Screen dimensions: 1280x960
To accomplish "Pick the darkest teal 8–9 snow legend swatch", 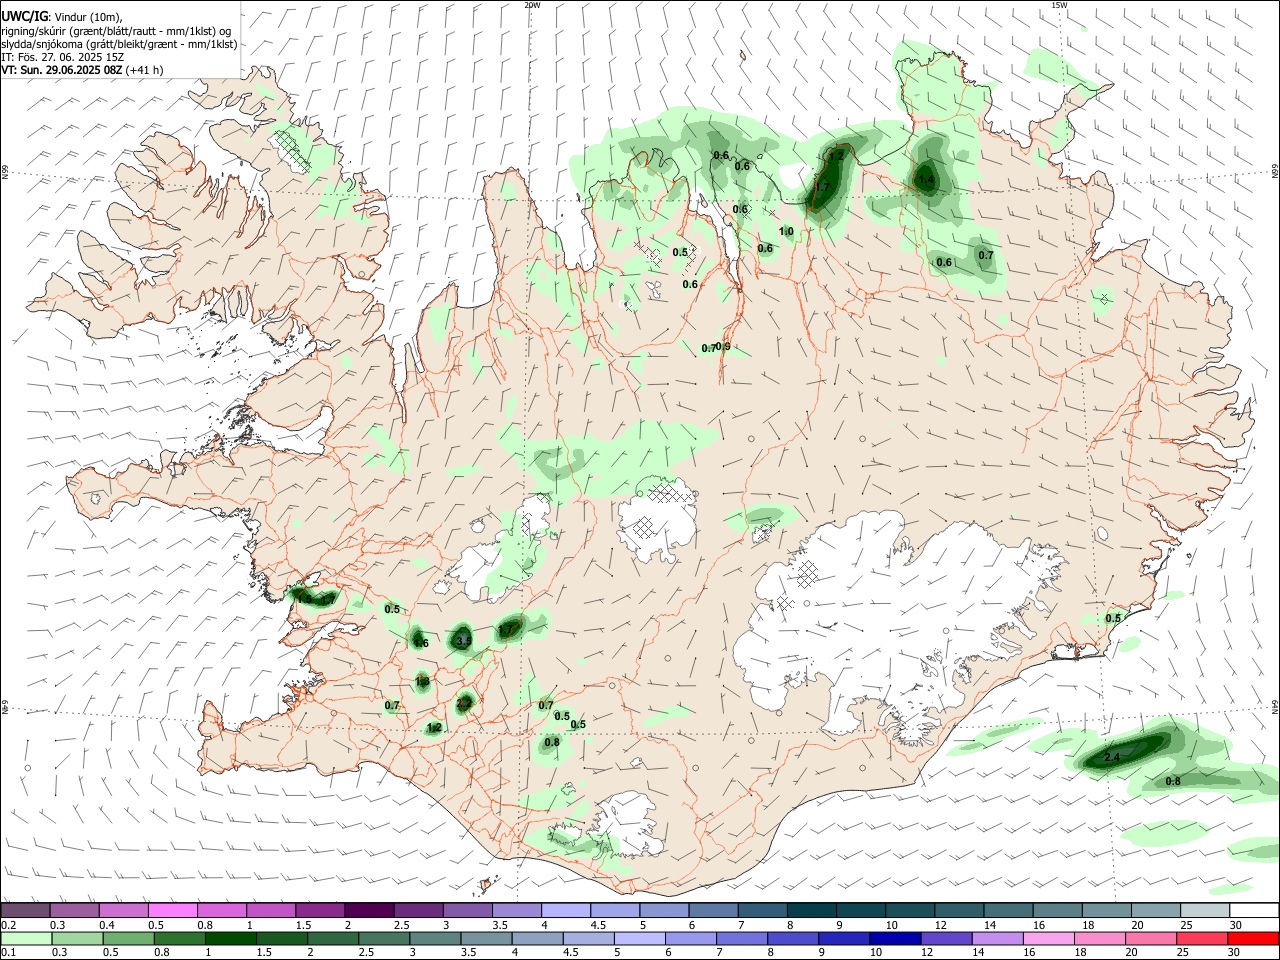I will click(811, 910).
